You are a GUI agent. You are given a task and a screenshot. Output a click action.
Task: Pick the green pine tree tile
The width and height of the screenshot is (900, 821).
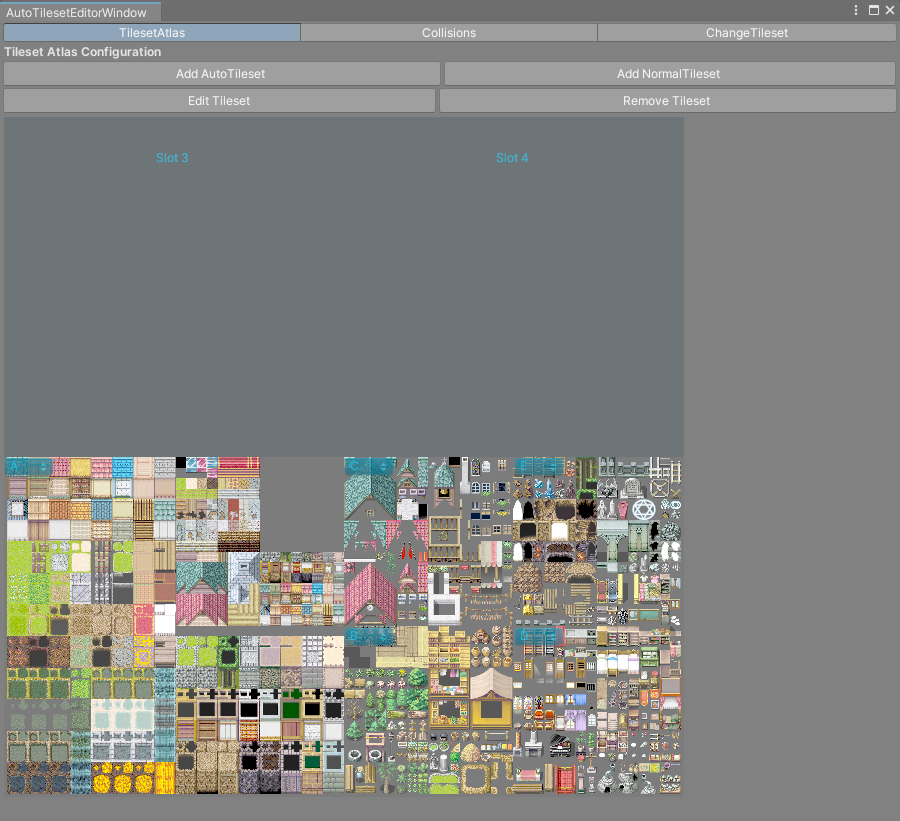[x=354, y=730]
